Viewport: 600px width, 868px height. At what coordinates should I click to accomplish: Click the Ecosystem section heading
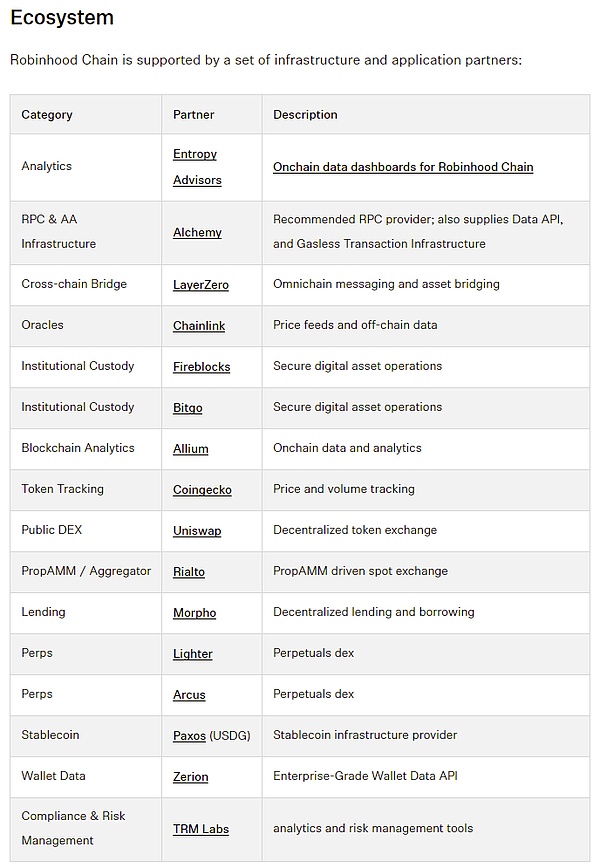coord(62,18)
